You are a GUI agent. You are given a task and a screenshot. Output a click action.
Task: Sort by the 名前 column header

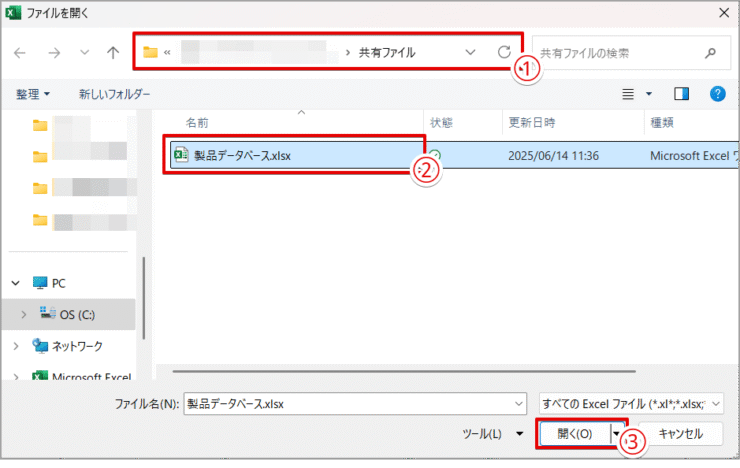point(197,123)
